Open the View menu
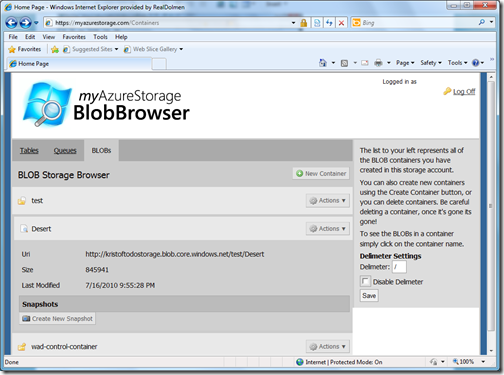The width and height of the screenshot is (504, 375). coord(49,37)
